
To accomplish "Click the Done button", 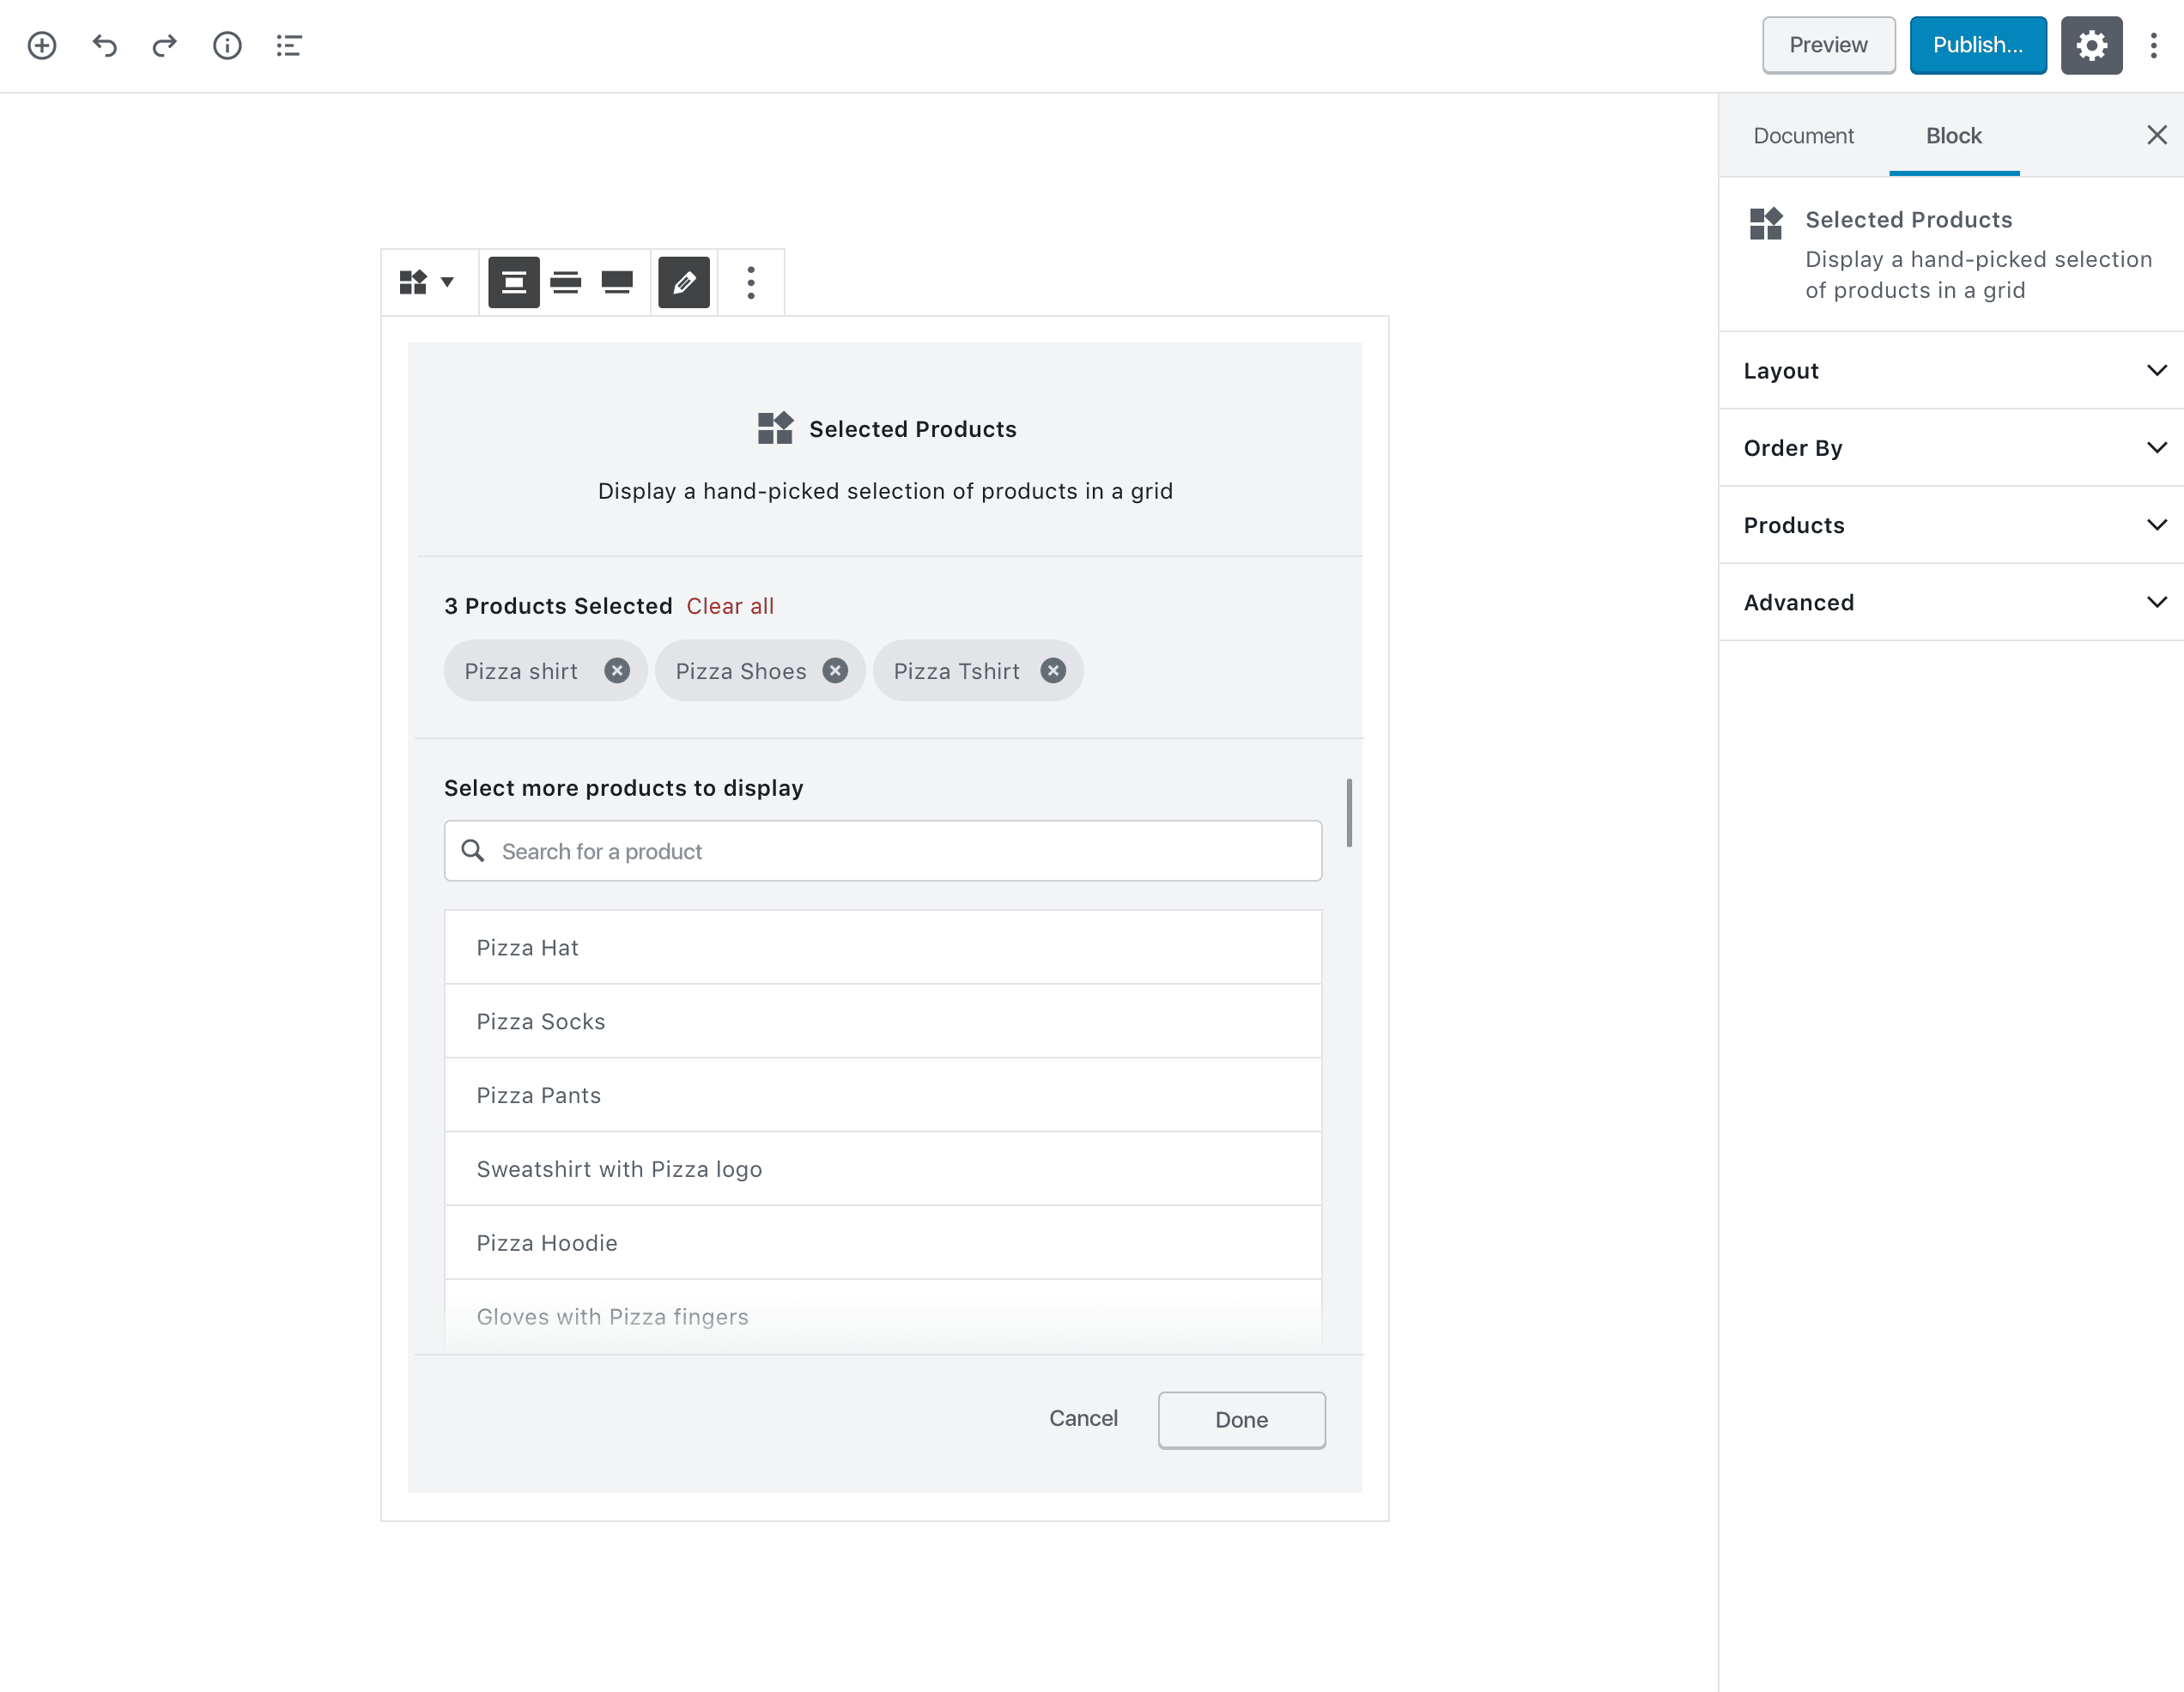I will pyautogui.click(x=1241, y=1420).
